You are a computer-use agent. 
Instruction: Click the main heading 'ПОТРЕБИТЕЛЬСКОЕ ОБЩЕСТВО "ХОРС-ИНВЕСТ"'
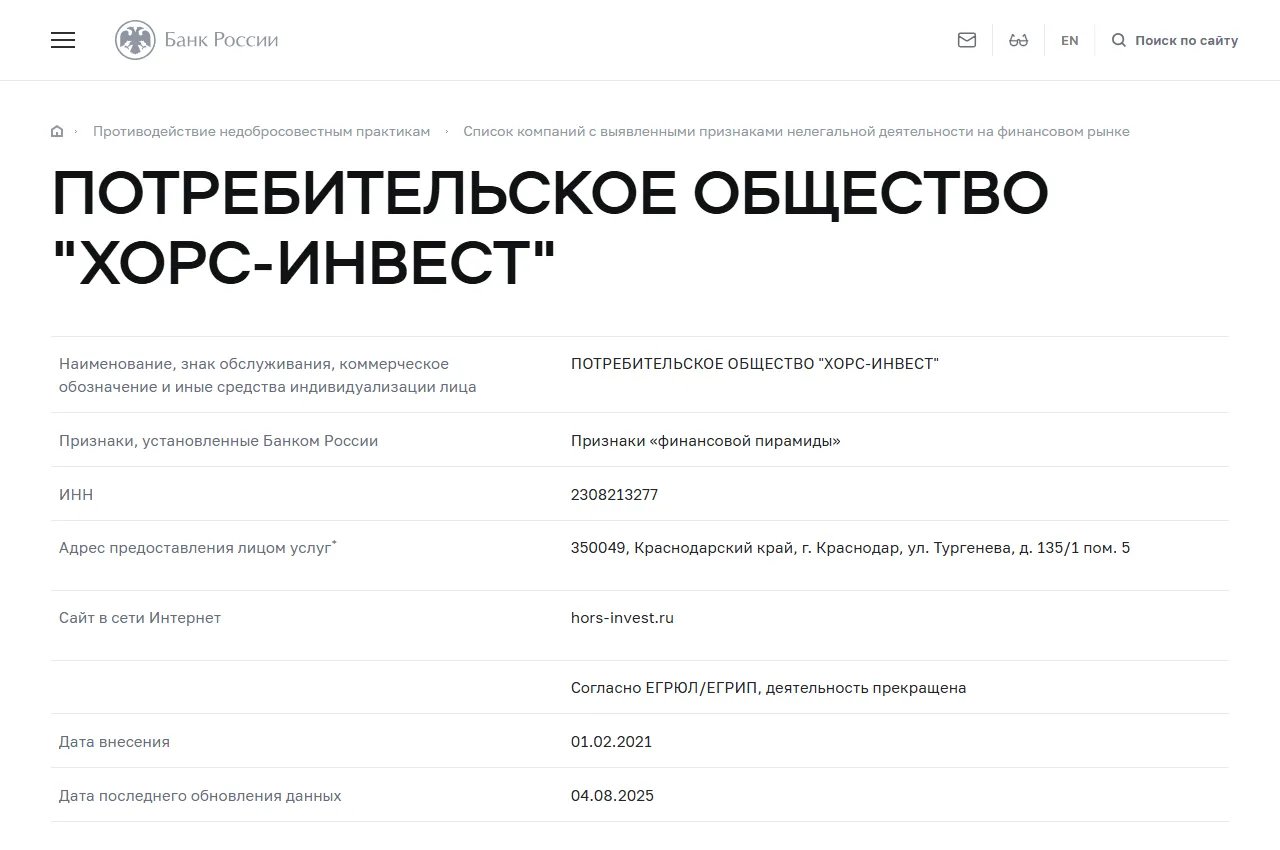[550, 227]
